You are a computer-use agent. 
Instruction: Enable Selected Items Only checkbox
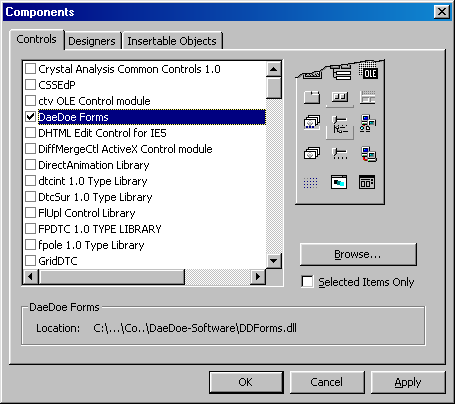[x=307, y=281]
